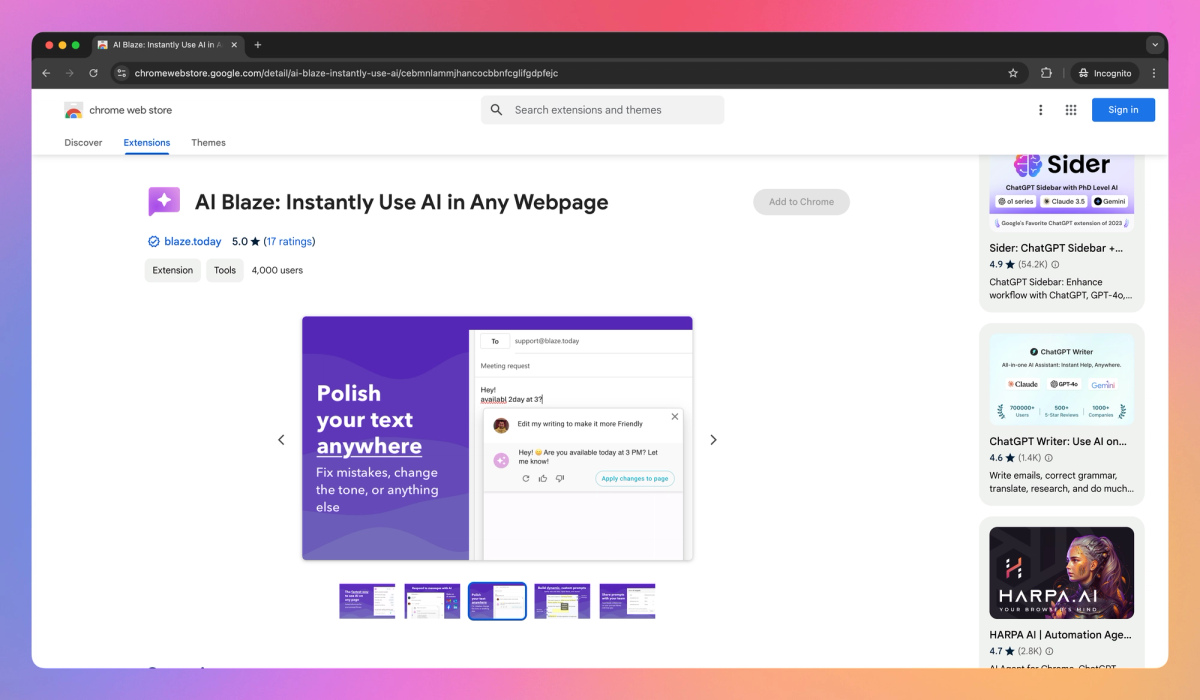This screenshot has height=700, width=1200.
Task: Open HARPA AI | Automation Agent title
Action: point(1060,634)
